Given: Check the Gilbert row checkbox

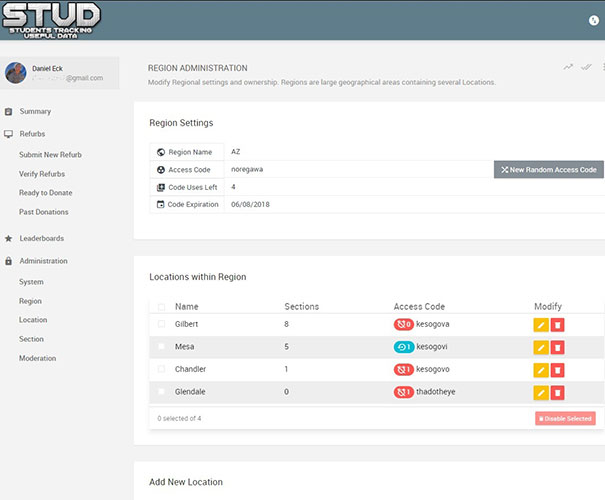Looking at the screenshot, I should click(161, 324).
